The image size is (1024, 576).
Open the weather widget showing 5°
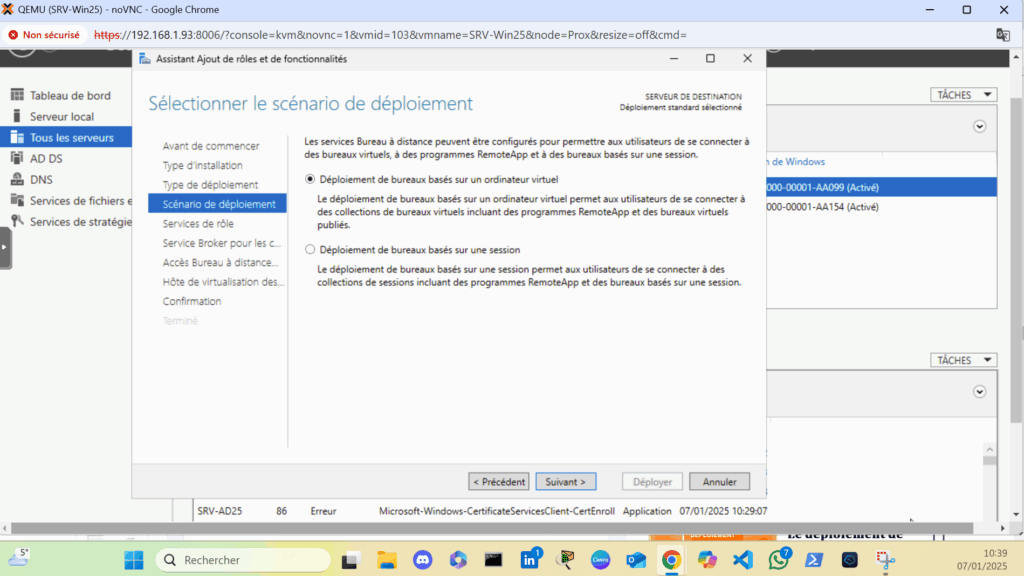pyautogui.click(x=20, y=557)
